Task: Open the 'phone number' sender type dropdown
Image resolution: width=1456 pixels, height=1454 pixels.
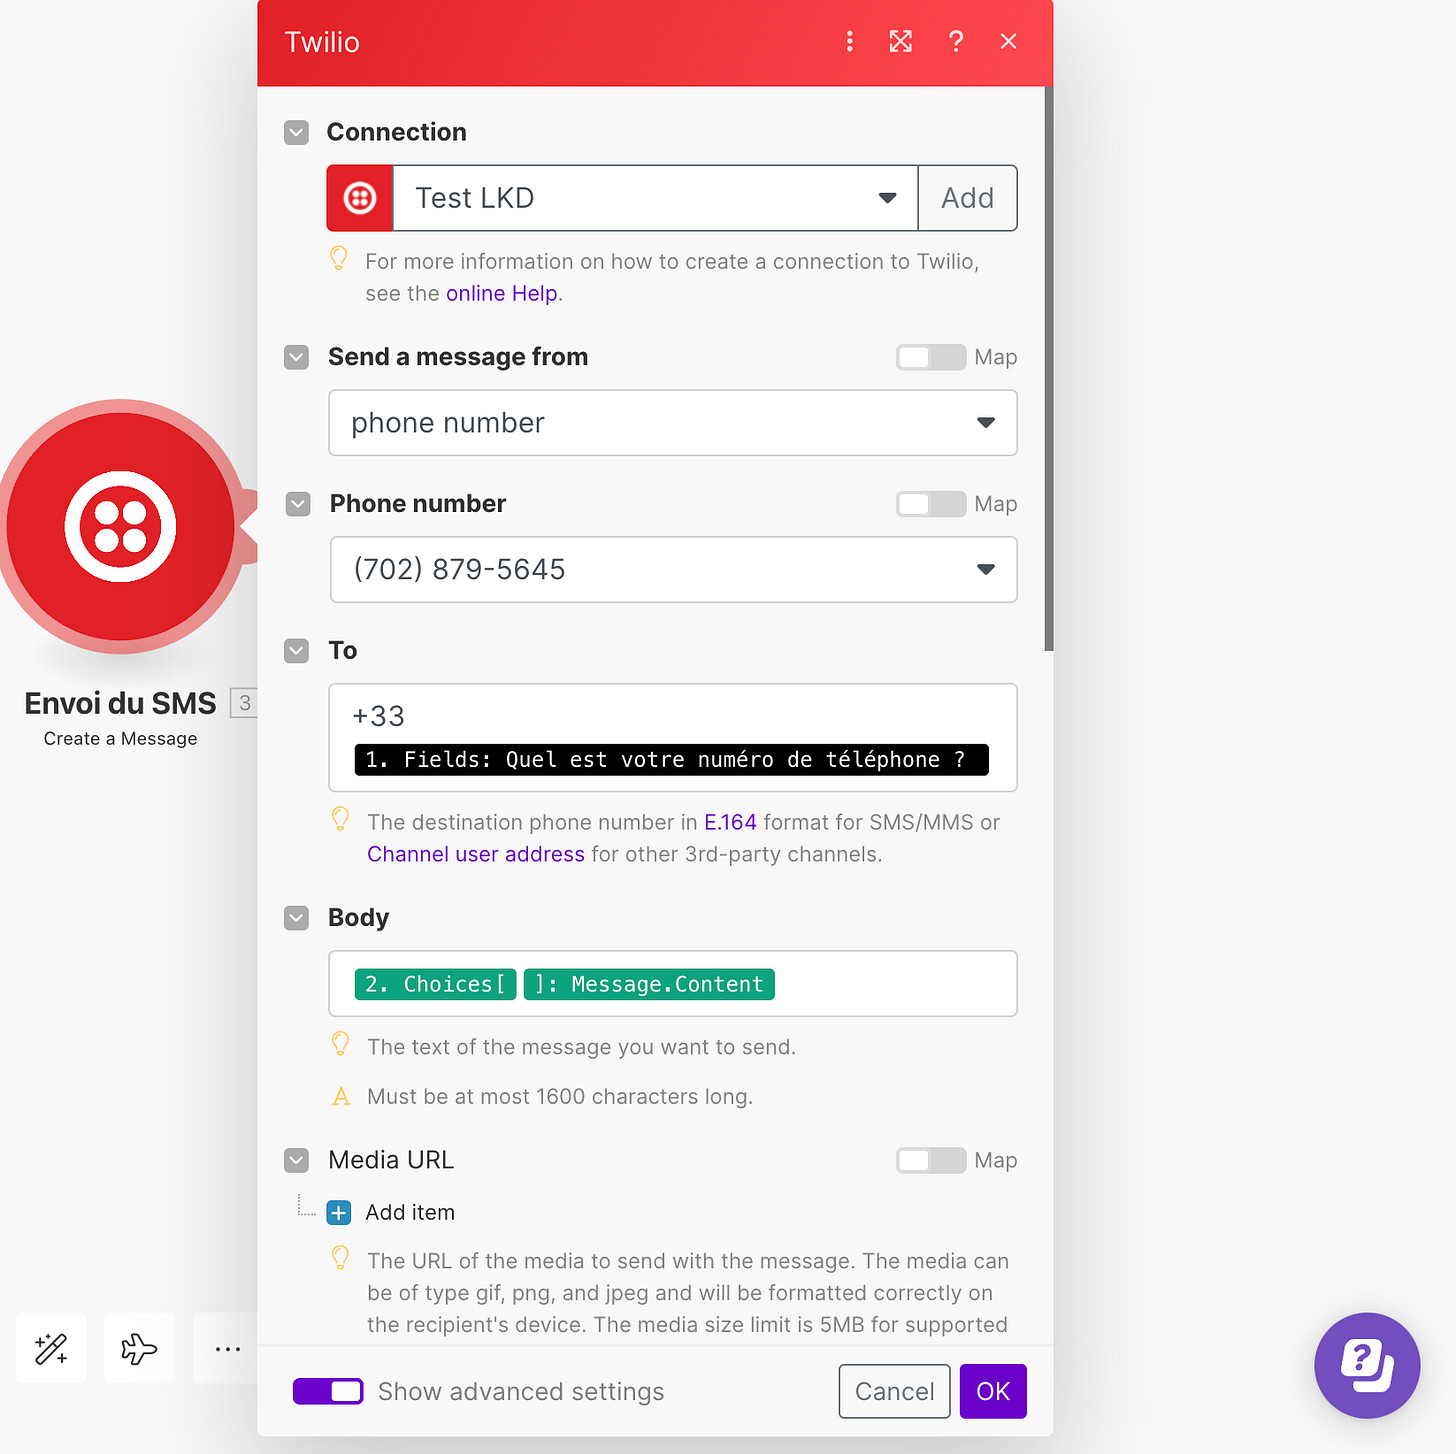Action: [673, 423]
